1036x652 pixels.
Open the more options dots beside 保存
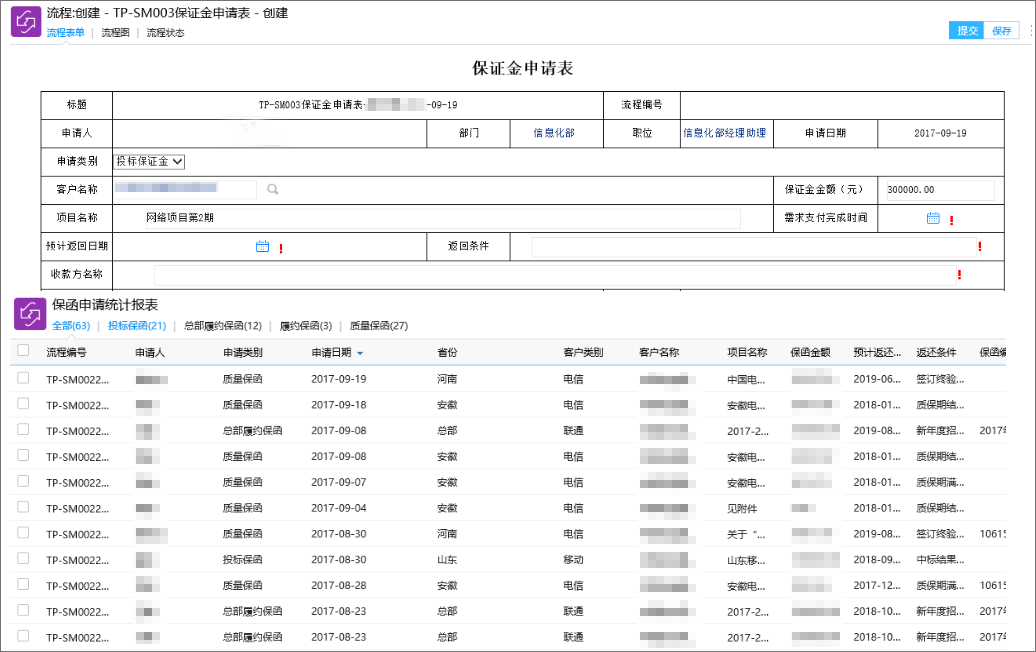point(1031,30)
